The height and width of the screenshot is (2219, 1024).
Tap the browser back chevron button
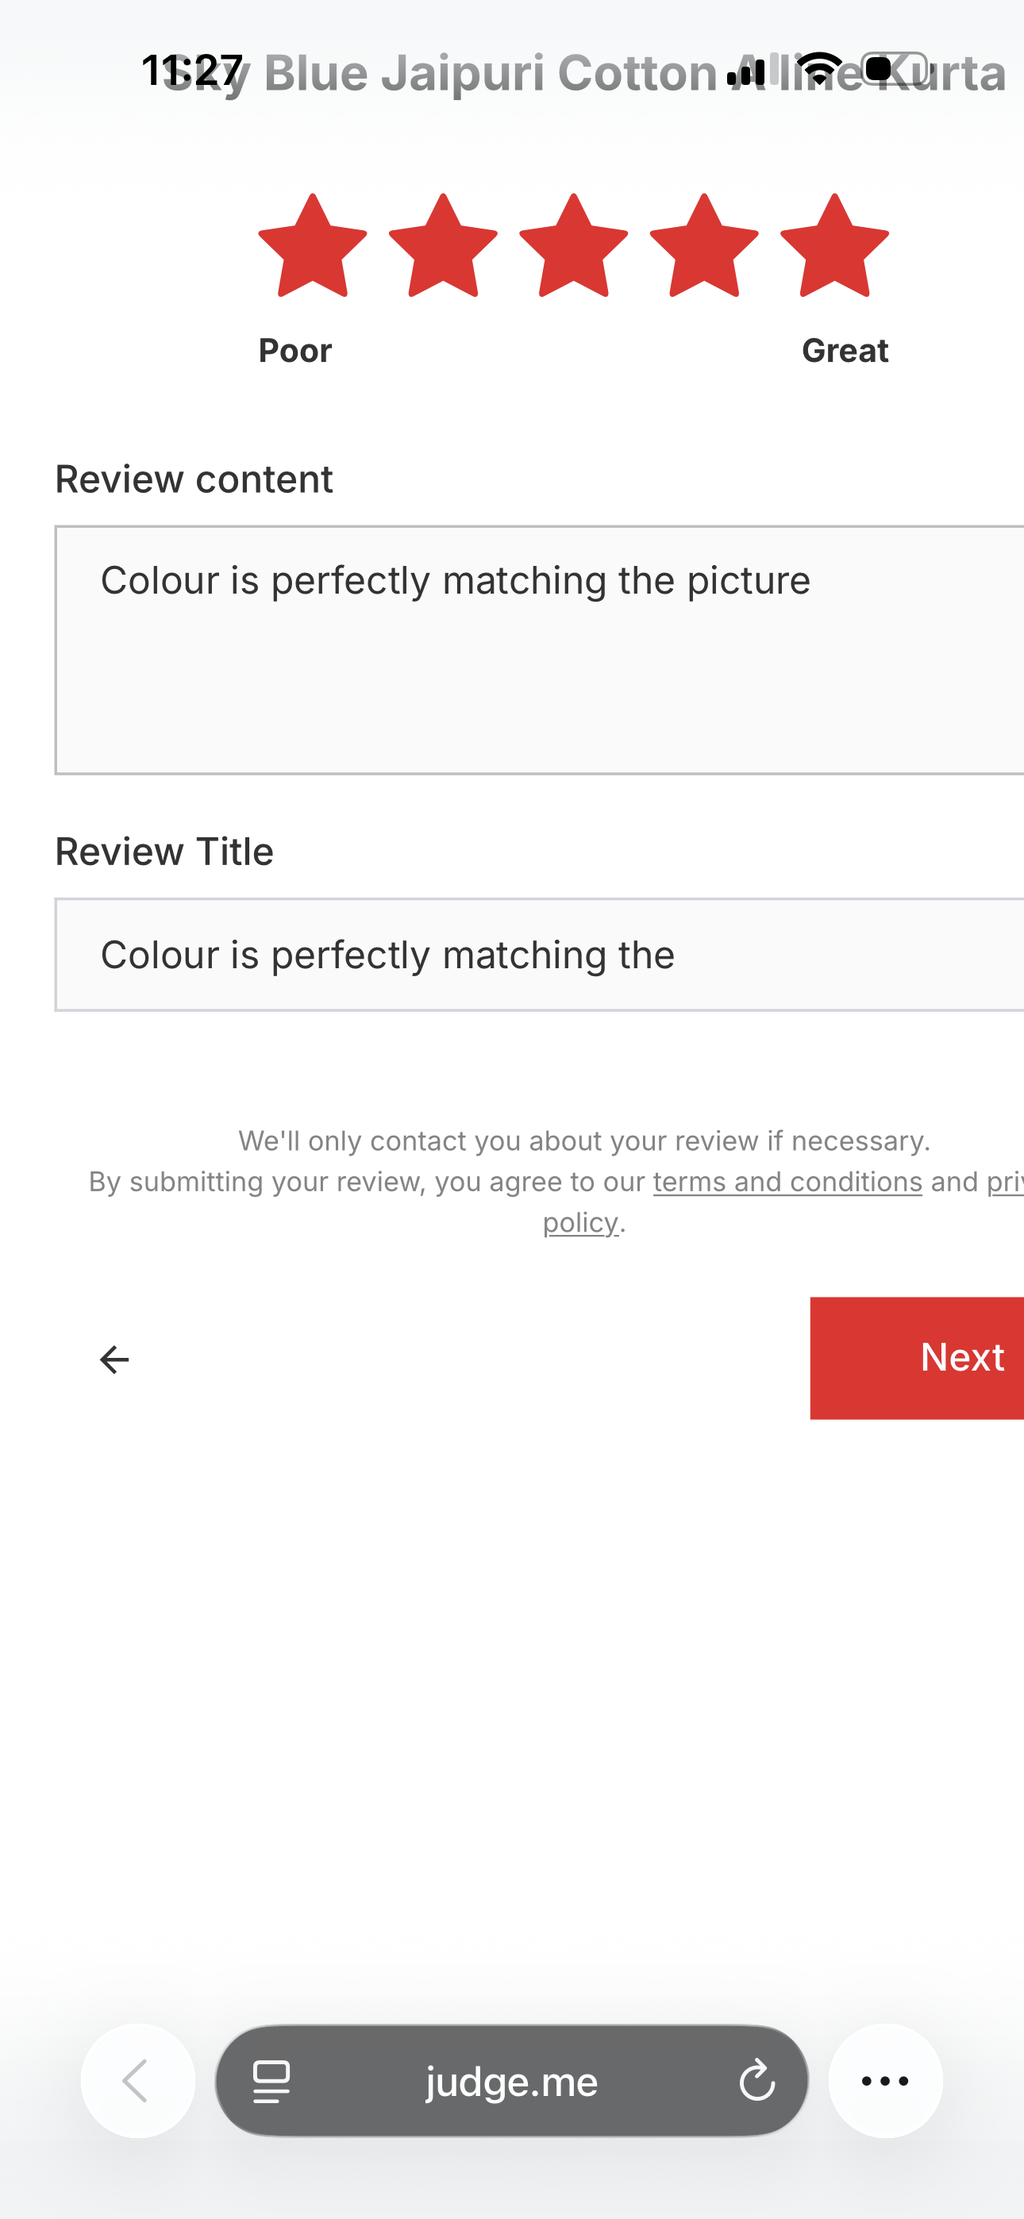point(138,2081)
